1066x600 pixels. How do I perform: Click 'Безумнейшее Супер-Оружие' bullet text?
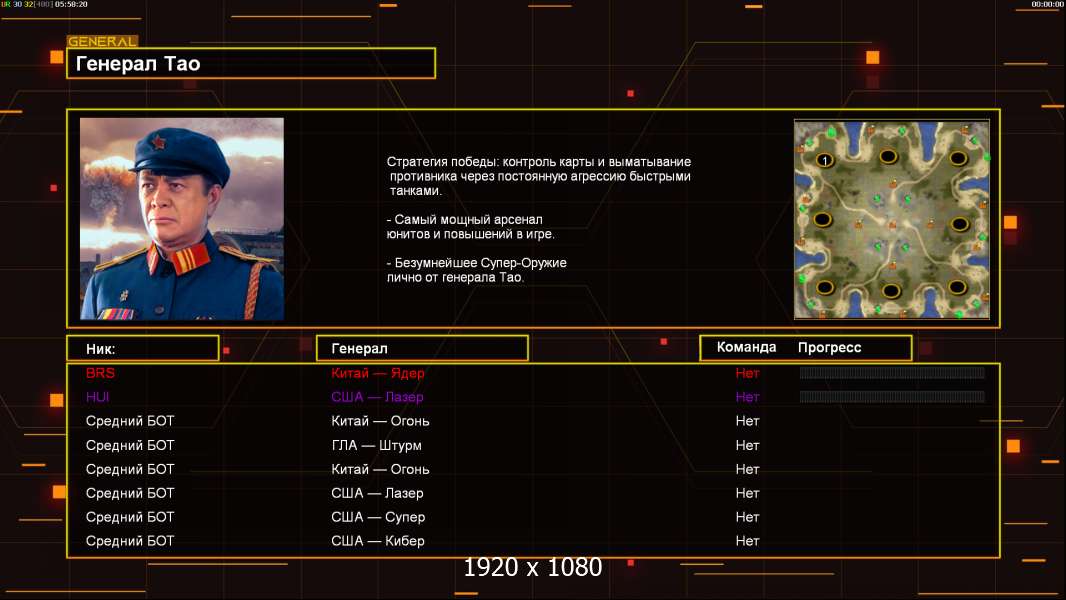pyautogui.click(x=477, y=262)
